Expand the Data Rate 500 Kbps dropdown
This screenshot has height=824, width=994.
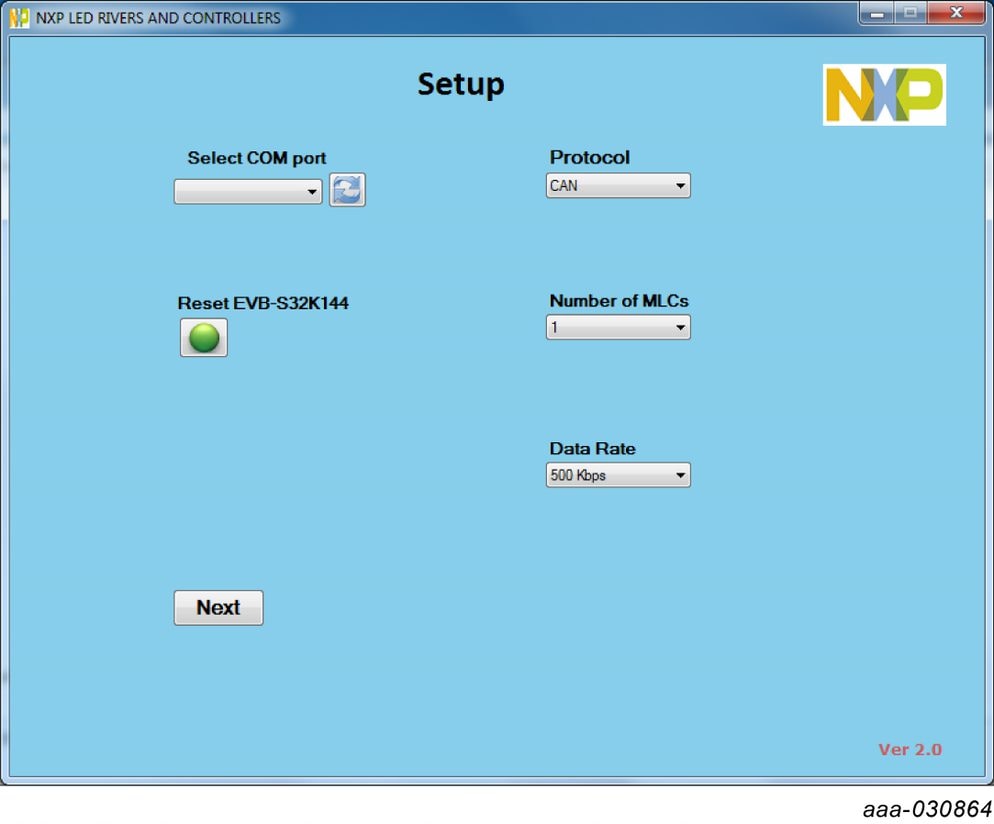(618, 476)
